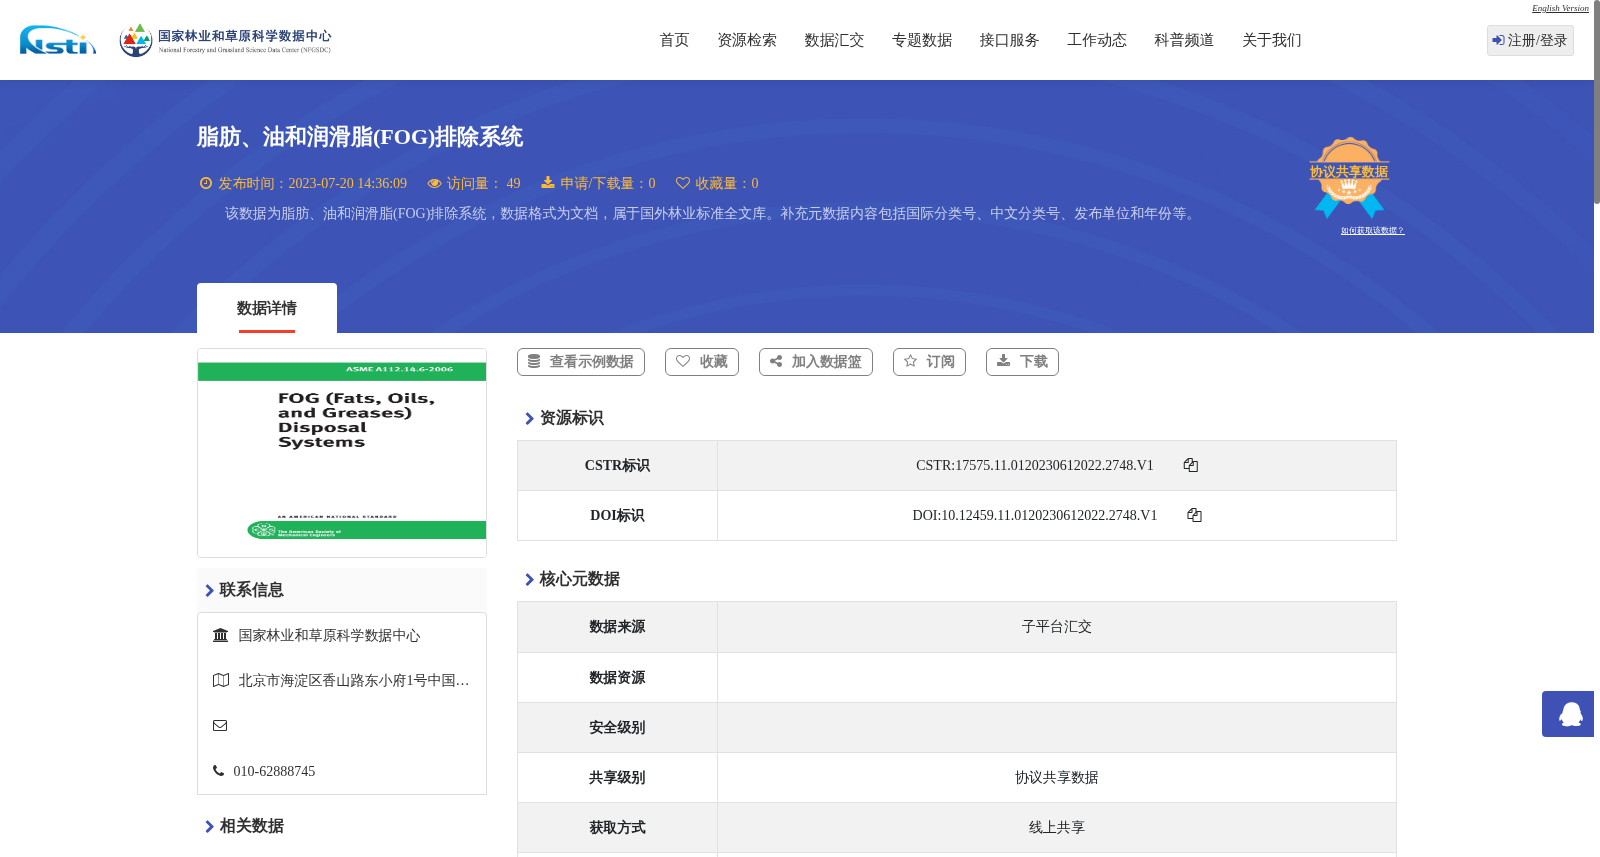Click the envelope email icon
The height and width of the screenshot is (857, 1600).
coord(220,725)
